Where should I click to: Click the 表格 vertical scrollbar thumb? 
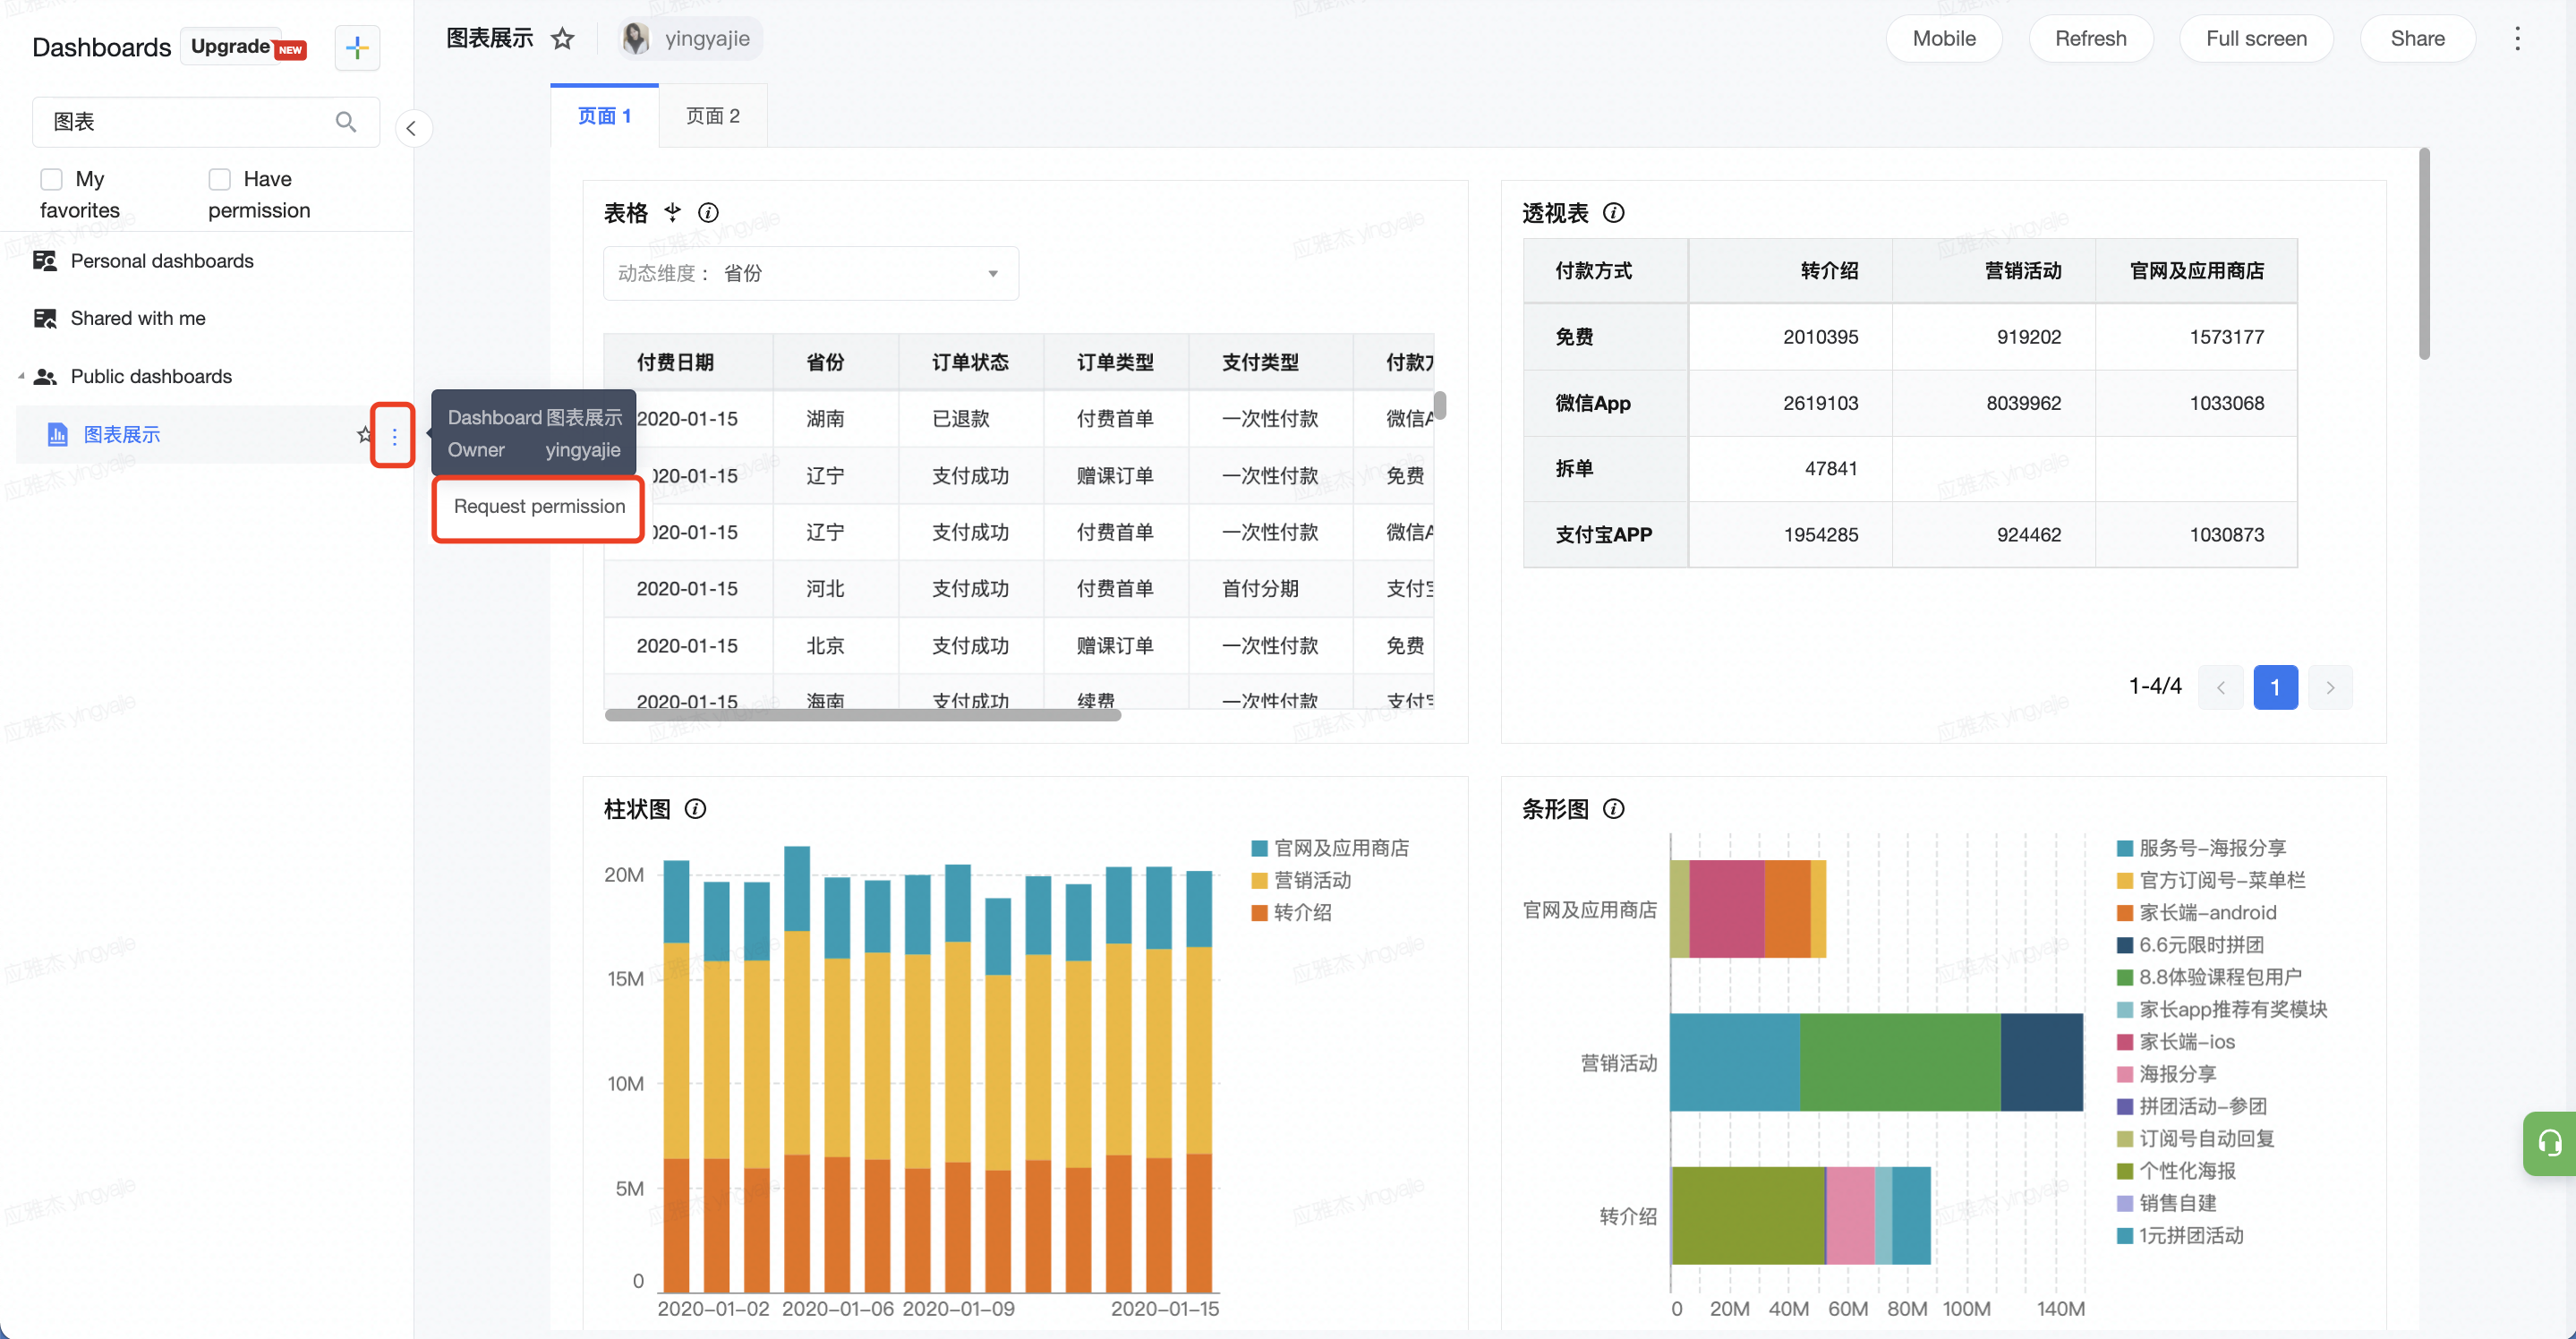pyautogui.click(x=1440, y=405)
